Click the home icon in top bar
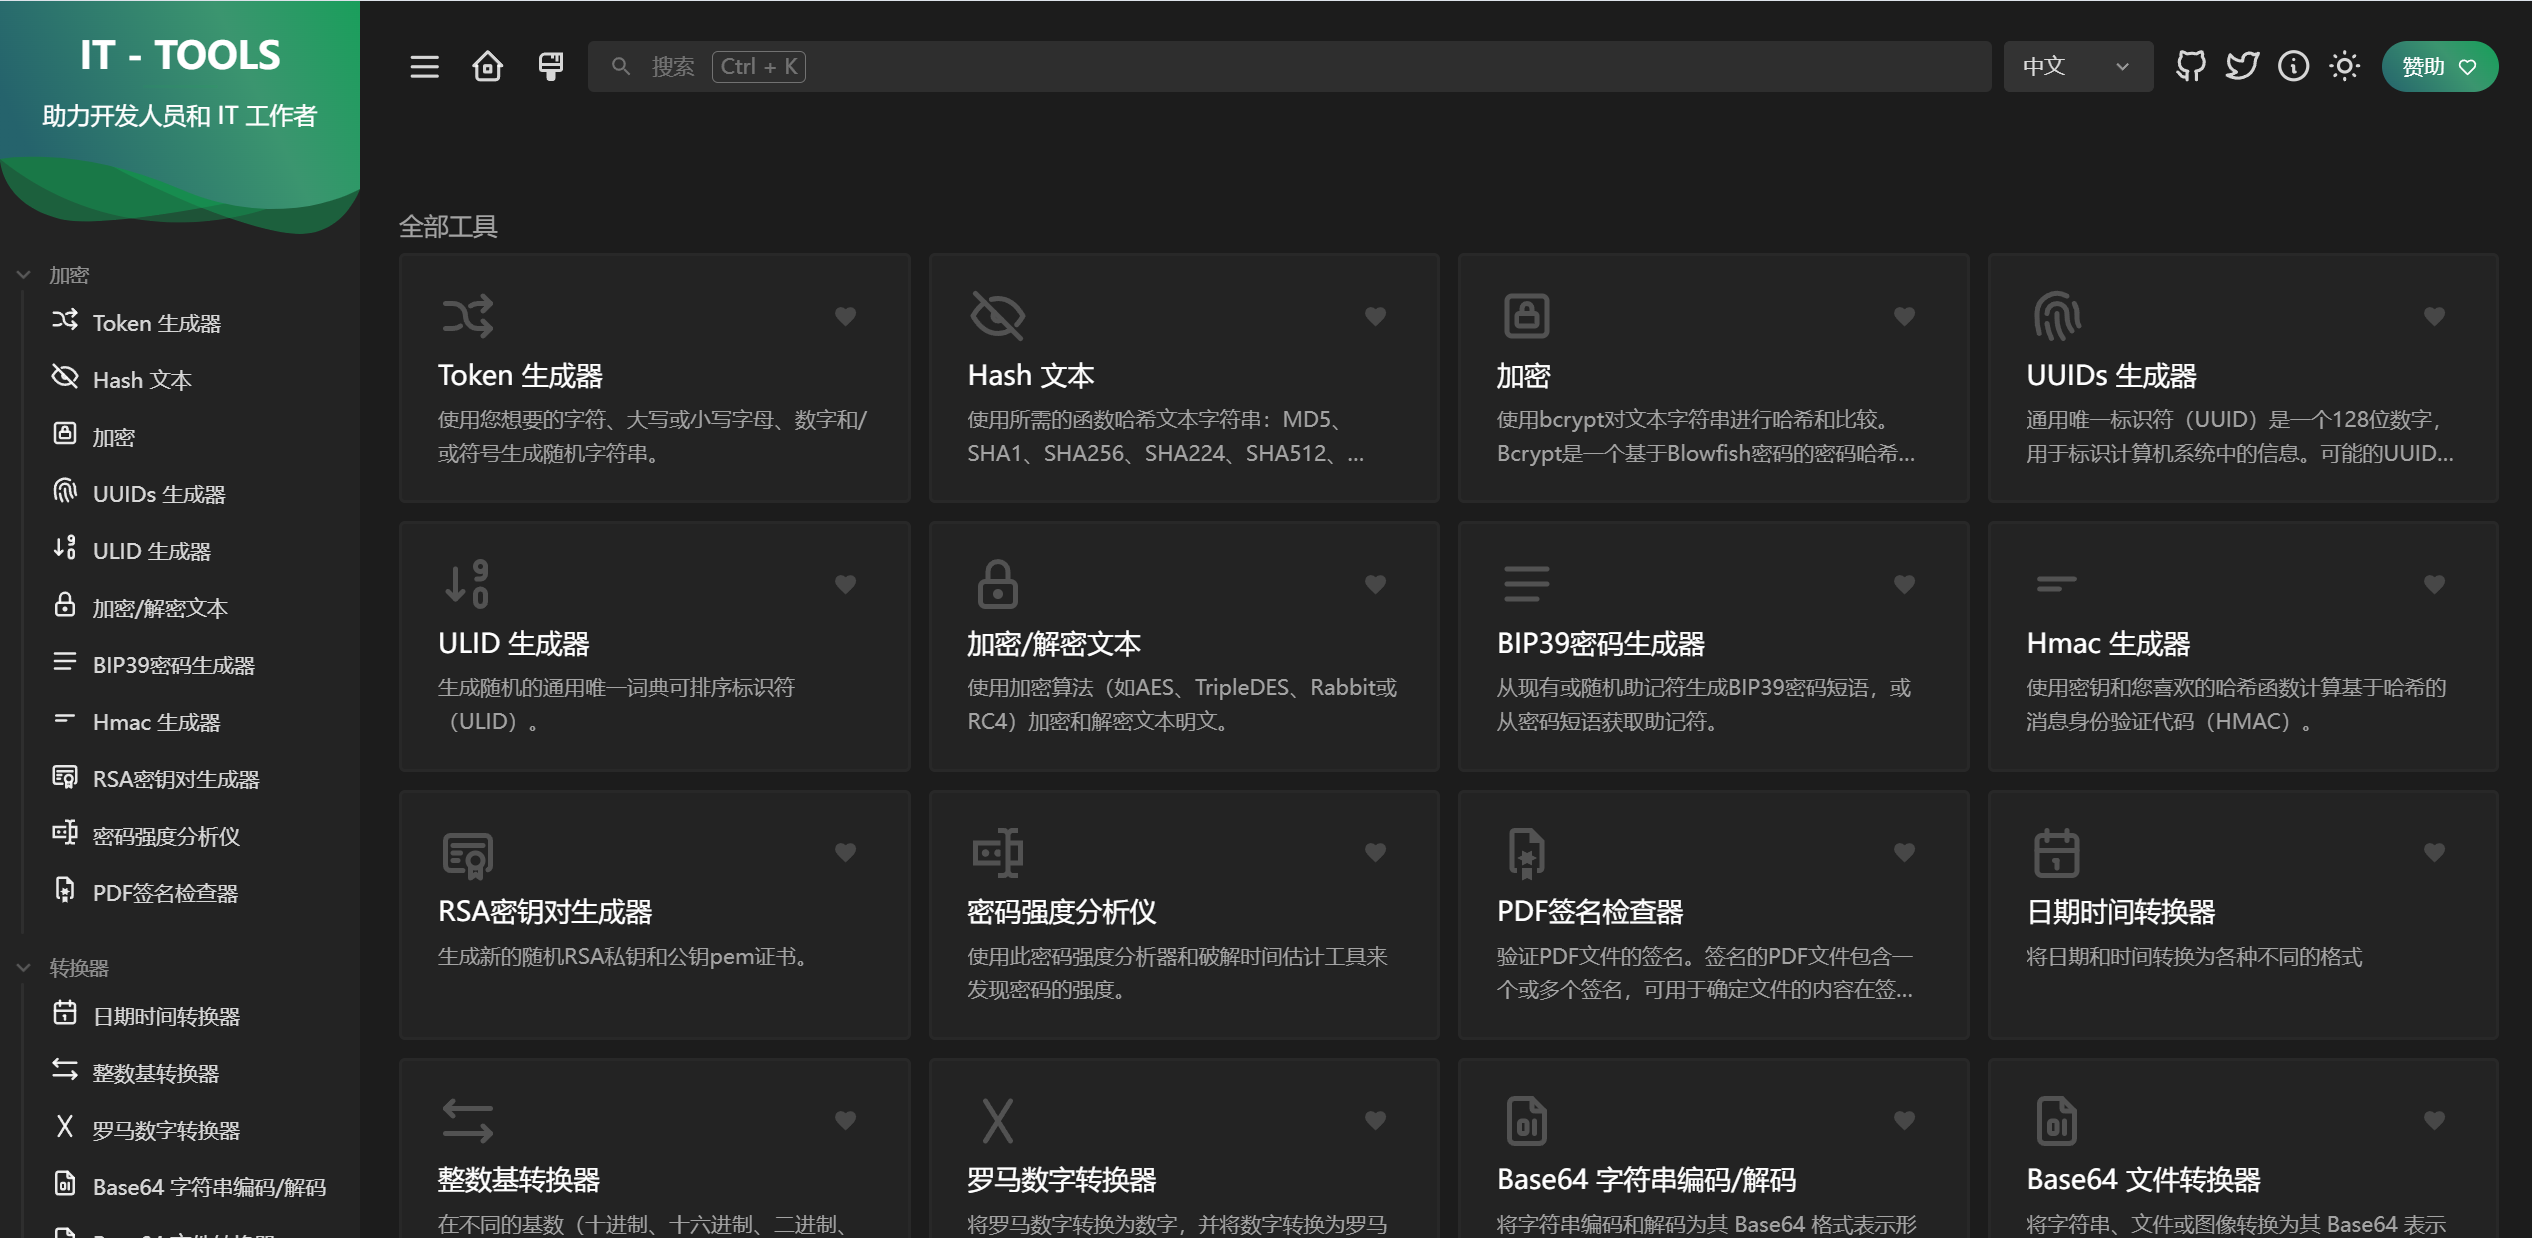Screen dimensions: 2532x1238 coord(487,67)
